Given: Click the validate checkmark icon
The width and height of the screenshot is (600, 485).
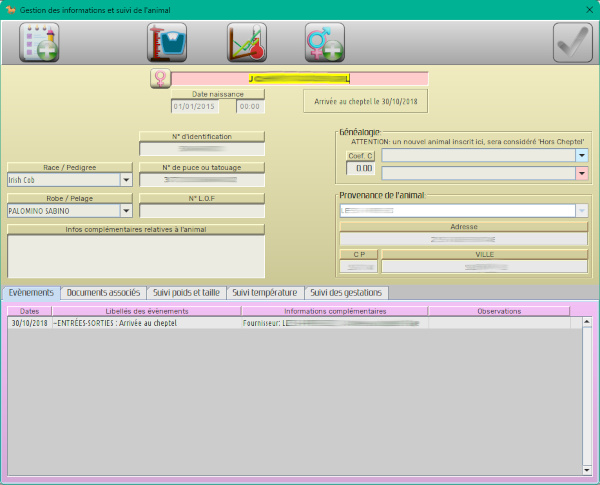Looking at the screenshot, I should [x=572, y=43].
